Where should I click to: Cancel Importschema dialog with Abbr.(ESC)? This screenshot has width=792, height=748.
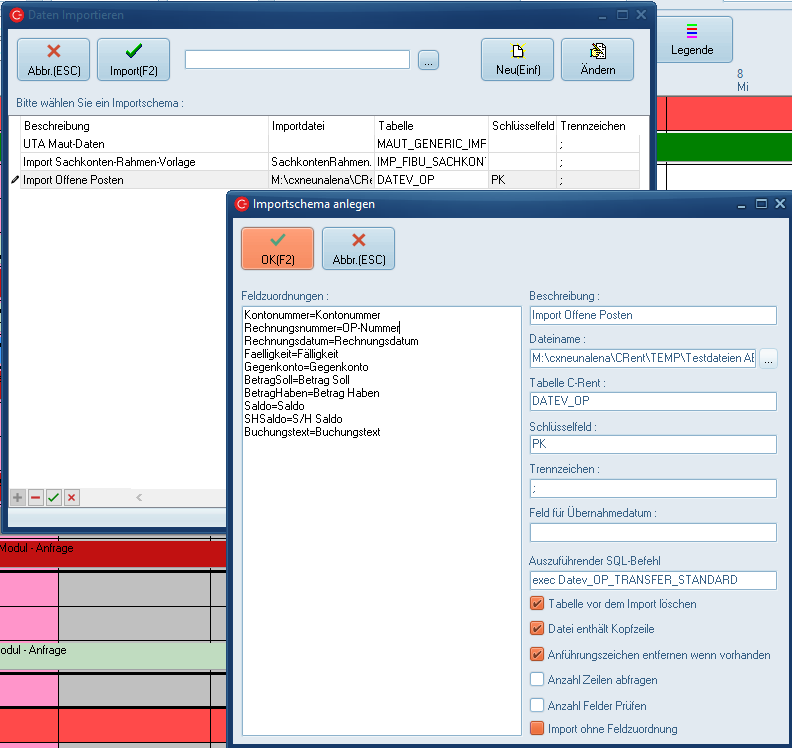point(358,248)
